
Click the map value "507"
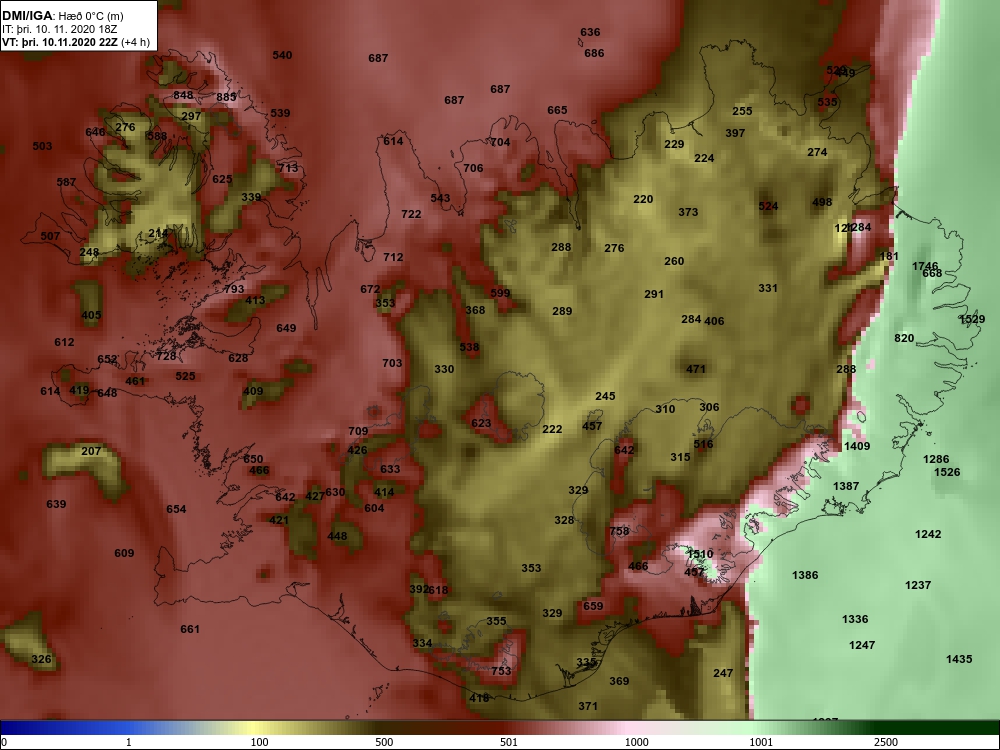[x=50, y=236]
